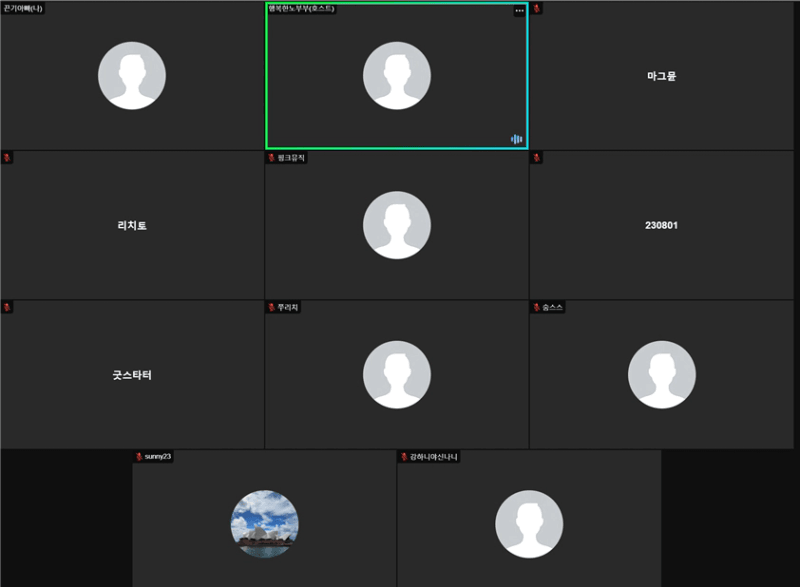This screenshot has height=587, width=800.
Task: Select the avatar in the 강하니아신나니 tile
Action: point(529,524)
